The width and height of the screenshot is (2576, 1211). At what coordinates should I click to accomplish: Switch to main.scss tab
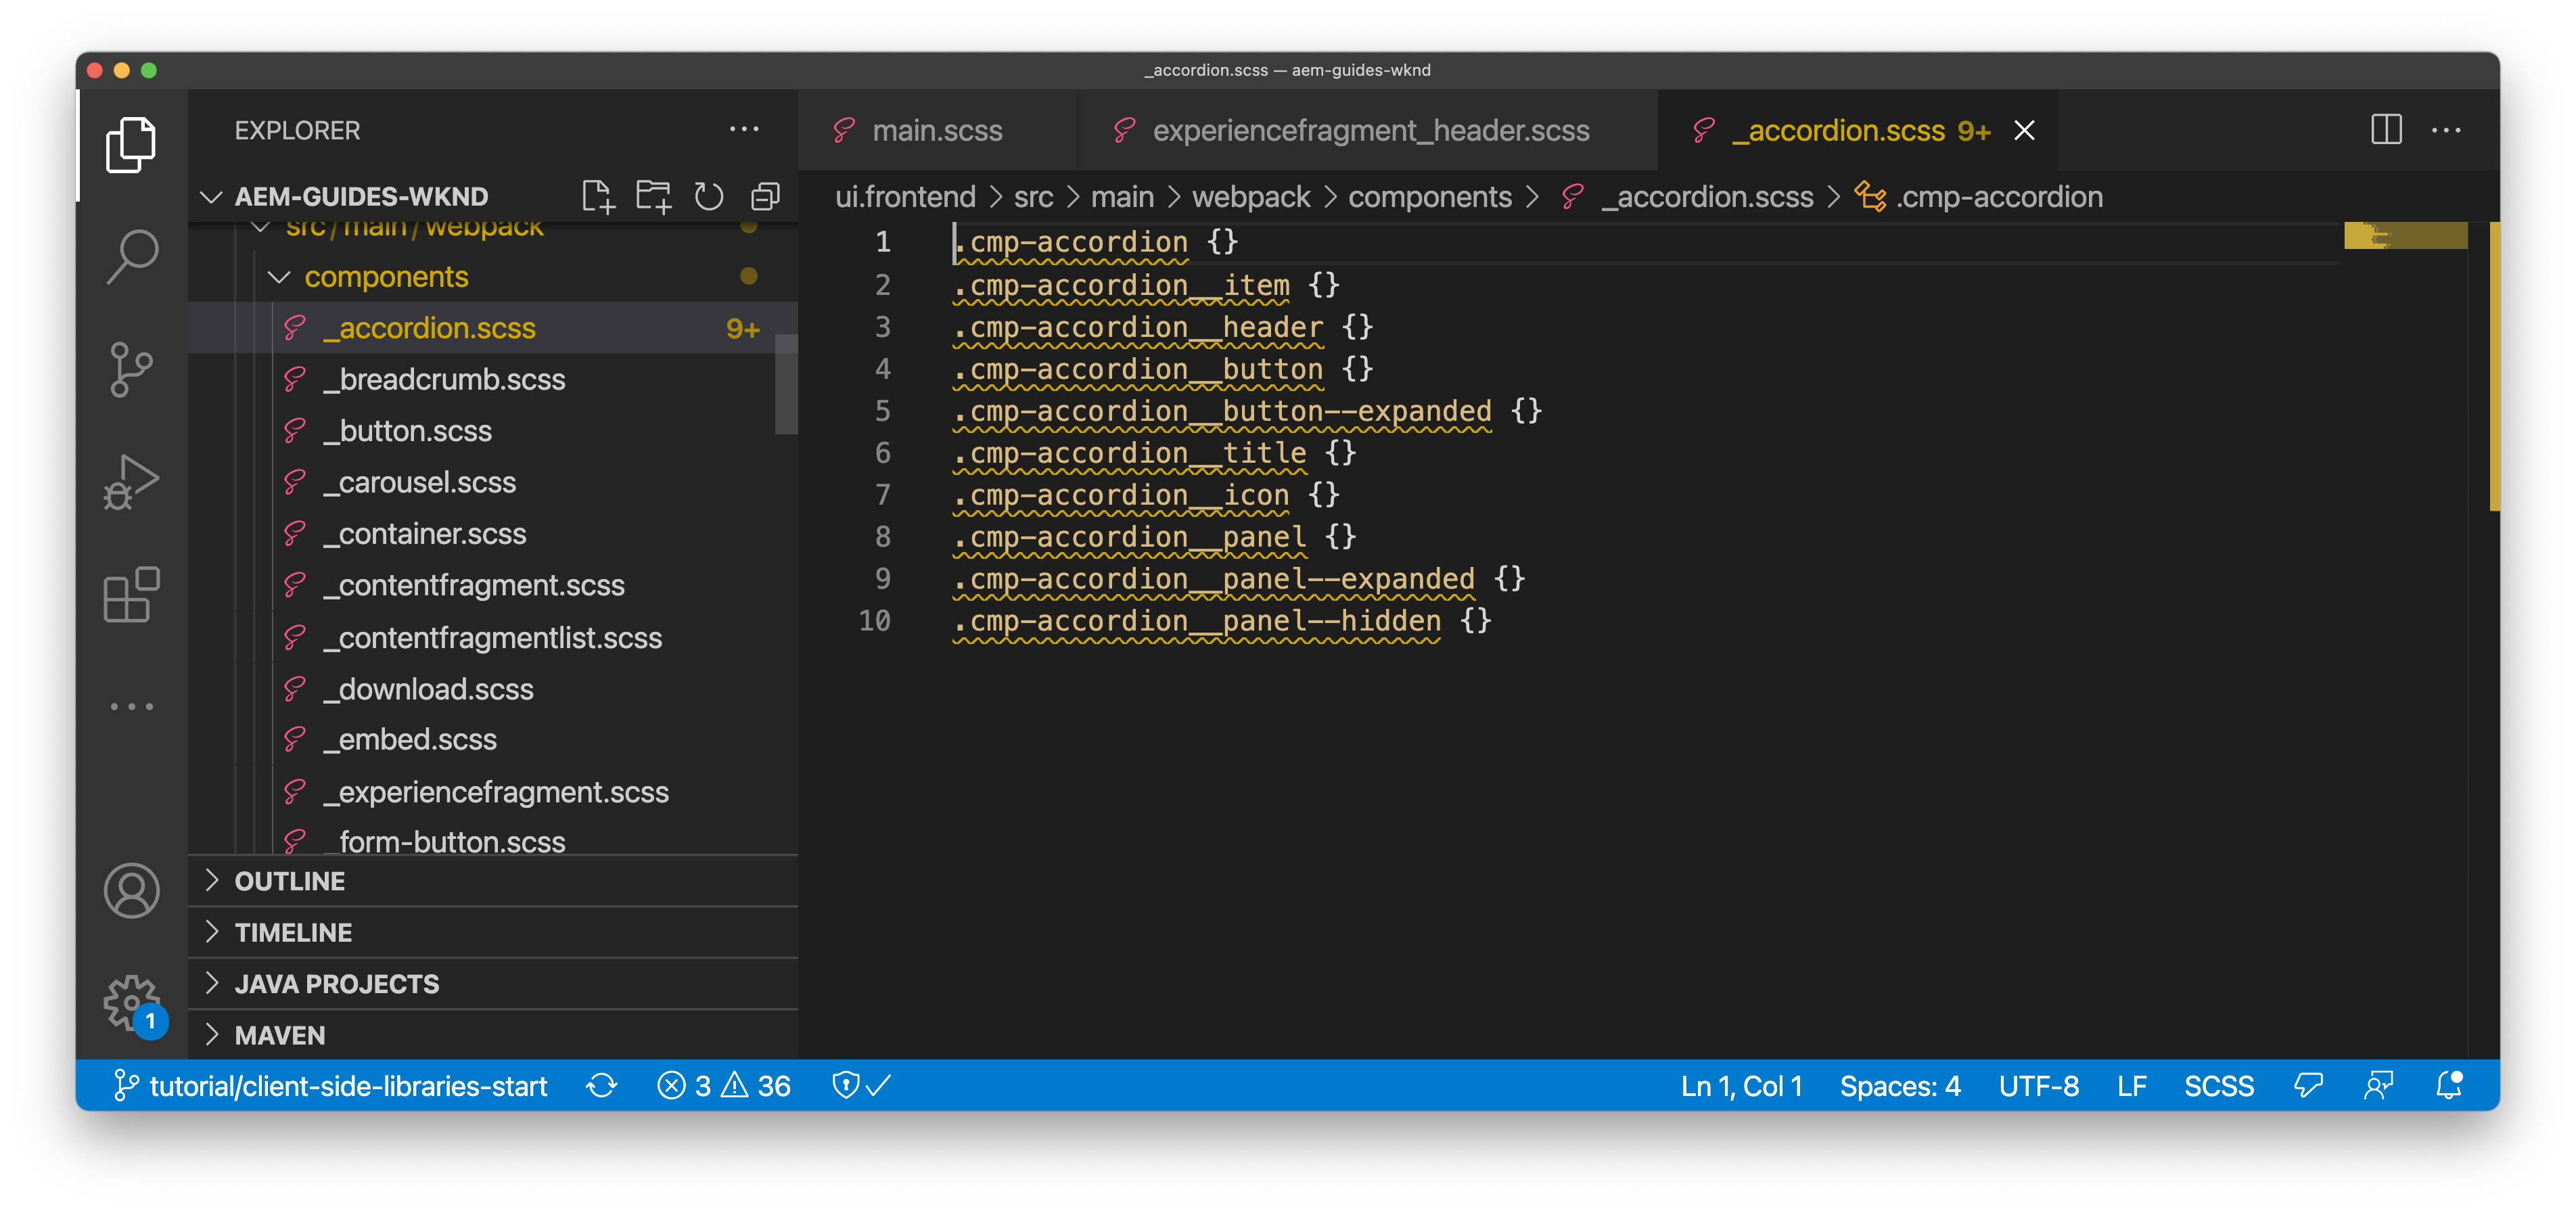(x=937, y=131)
